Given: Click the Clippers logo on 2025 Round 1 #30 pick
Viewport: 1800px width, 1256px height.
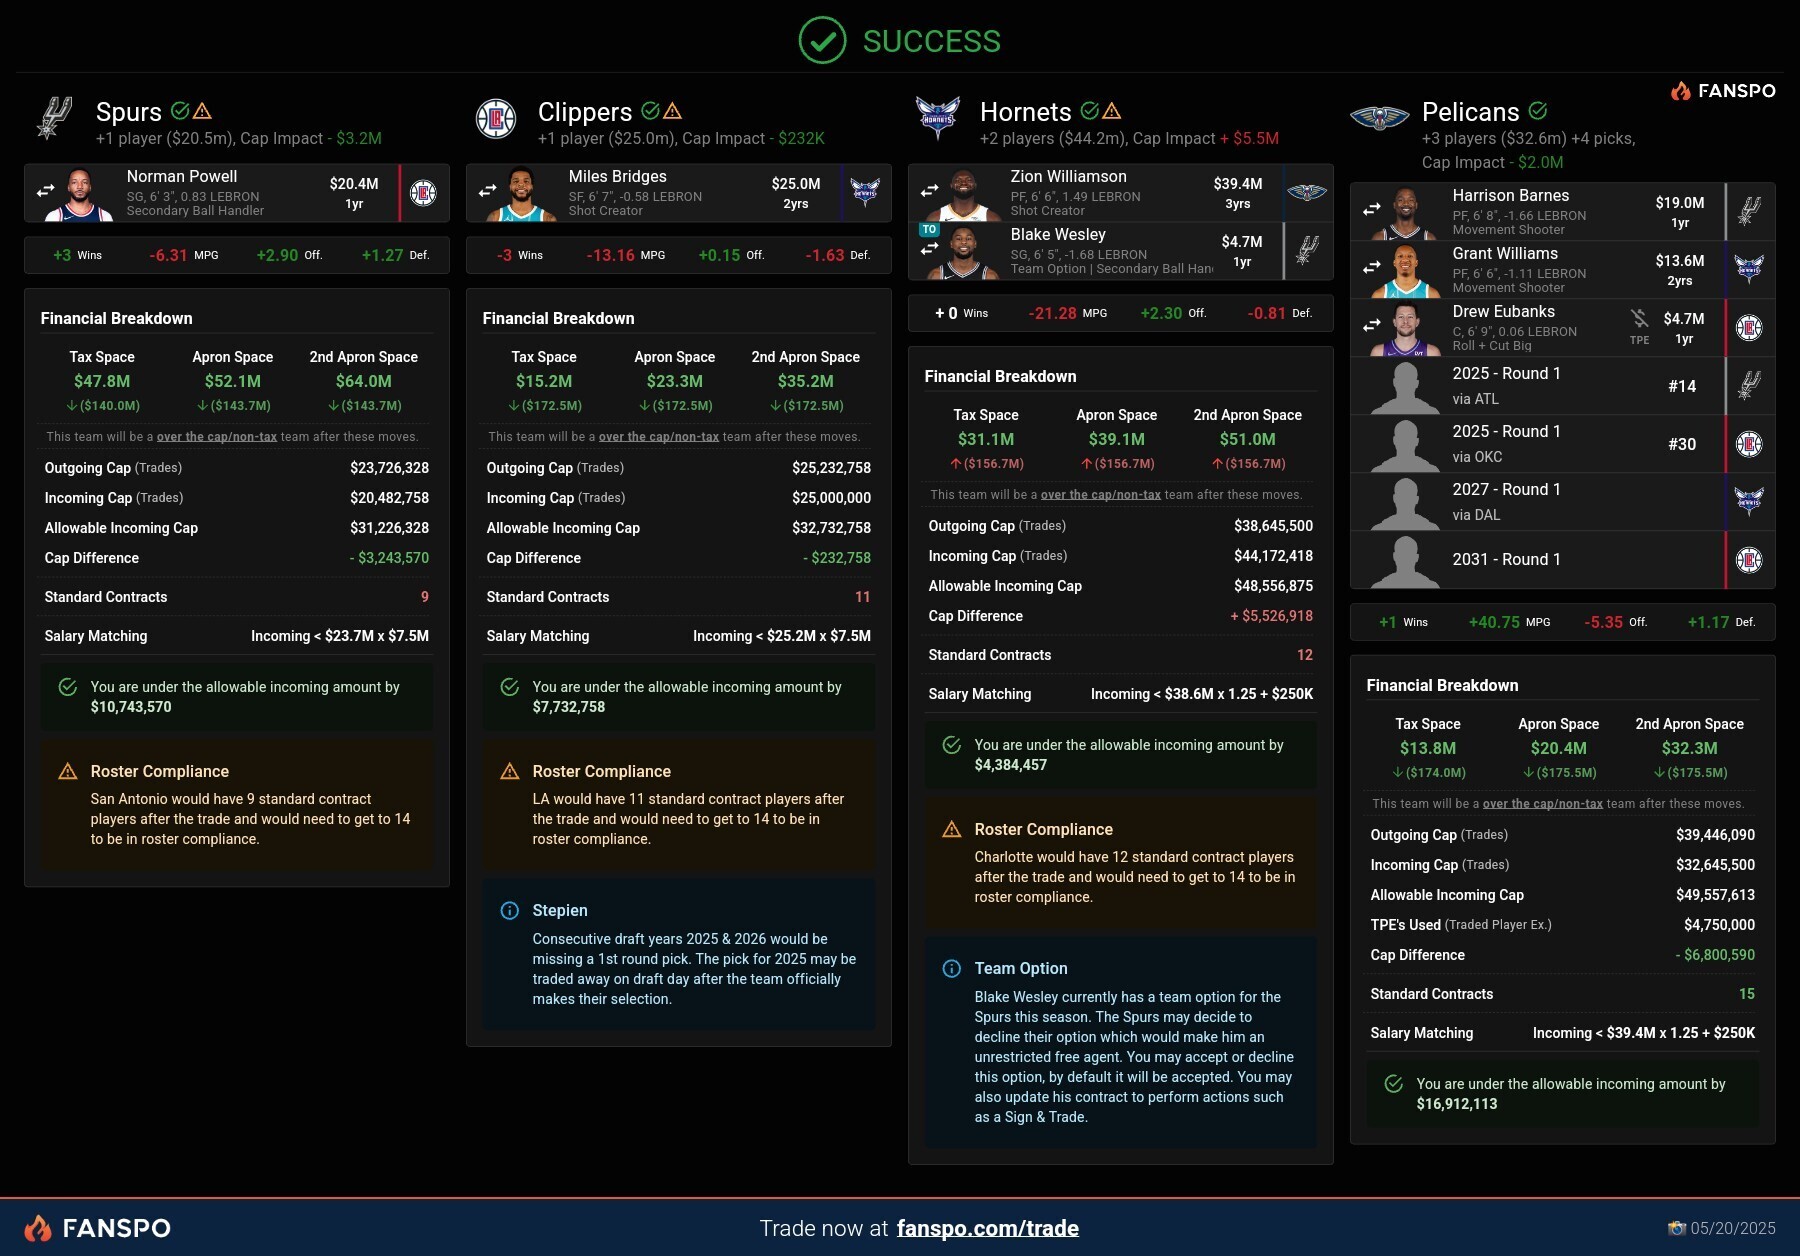Looking at the screenshot, I should [x=1749, y=444].
